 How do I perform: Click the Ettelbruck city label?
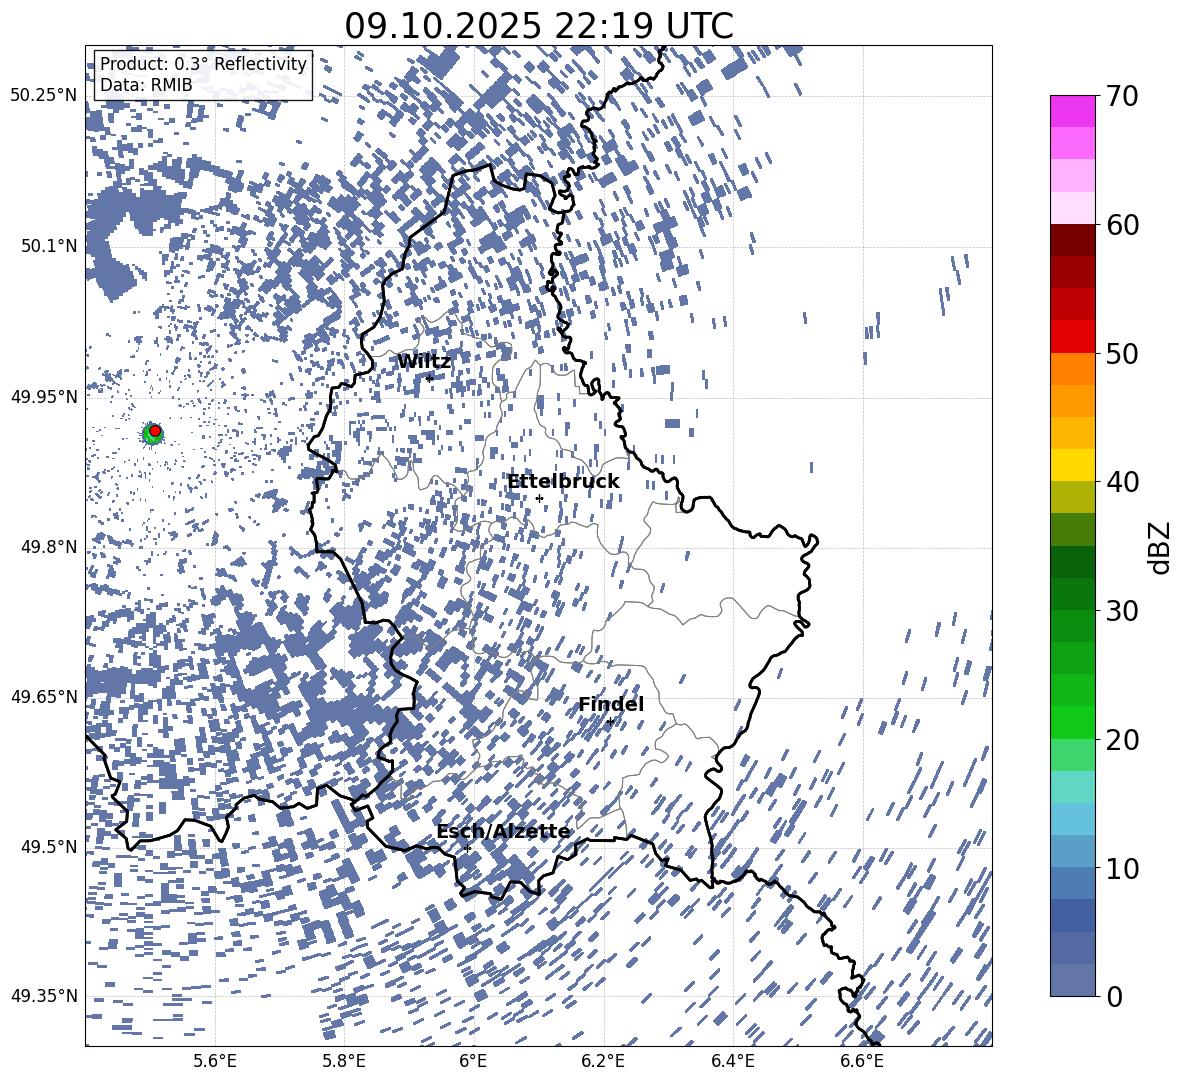pyautogui.click(x=563, y=482)
